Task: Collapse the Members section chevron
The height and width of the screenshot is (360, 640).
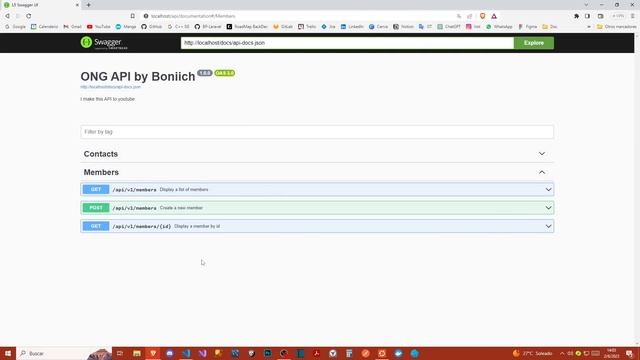Action: click(x=542, y=172)
